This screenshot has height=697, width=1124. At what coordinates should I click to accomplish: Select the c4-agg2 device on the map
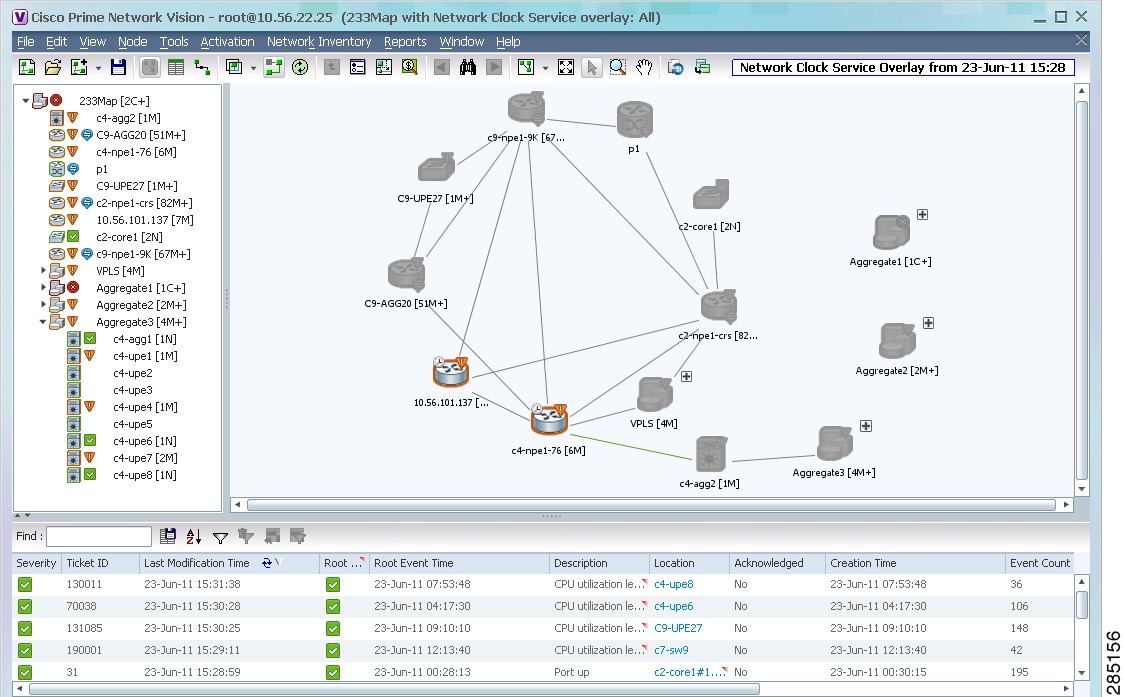tap(711, 455)
